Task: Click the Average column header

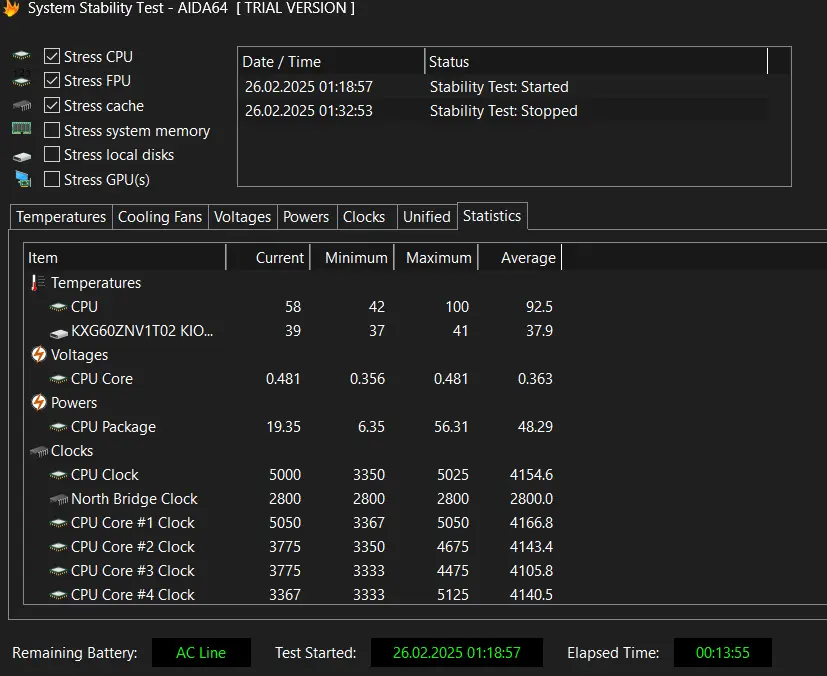Action: click(520, 257)
